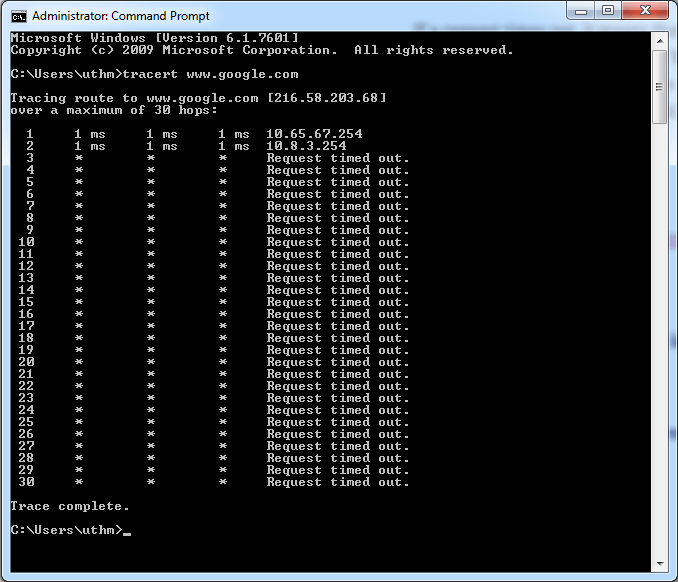Click the empty scrollbar track below the thumb
Screen dimensions: 678x582
point(659,350)
